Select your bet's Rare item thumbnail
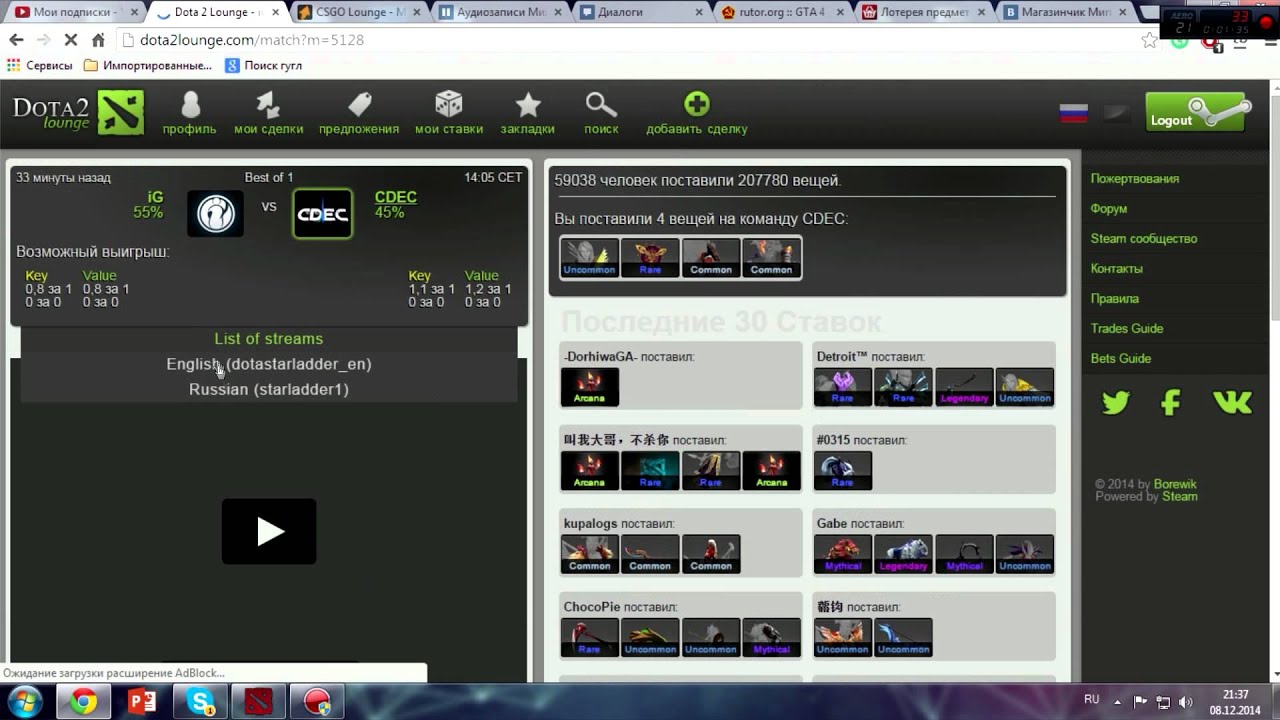 (650, 257)
